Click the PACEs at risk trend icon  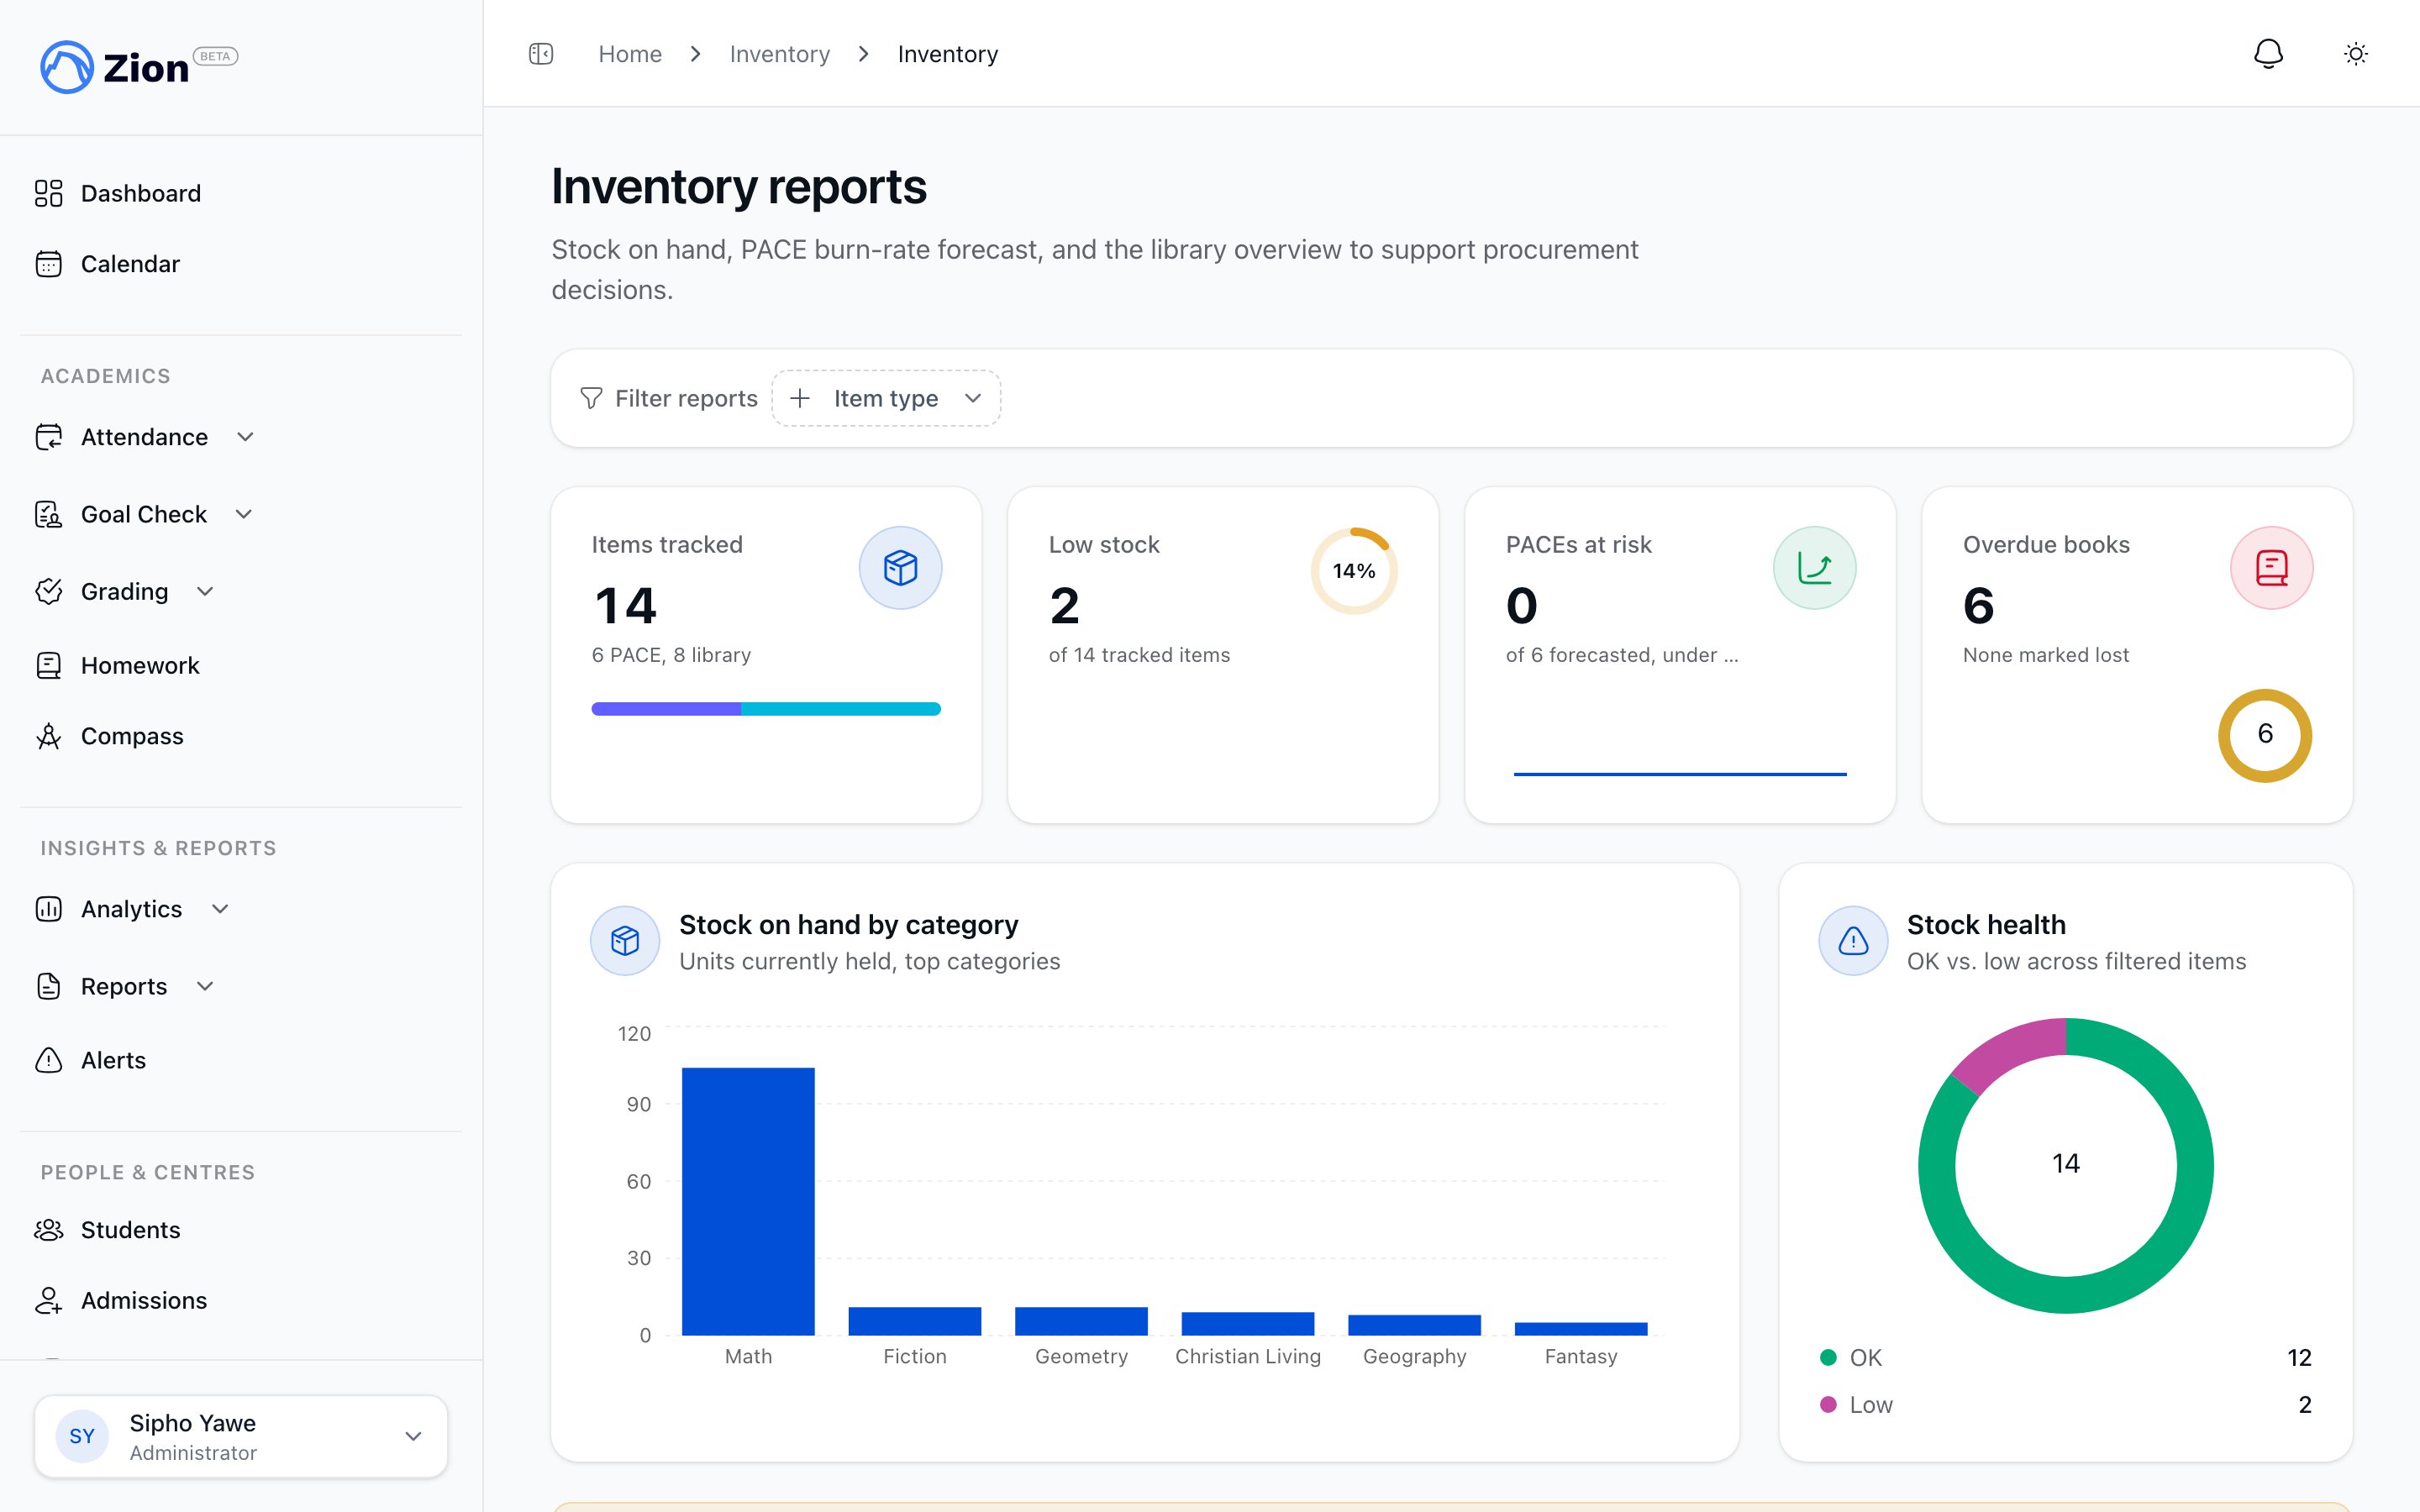coord(1814,568)
